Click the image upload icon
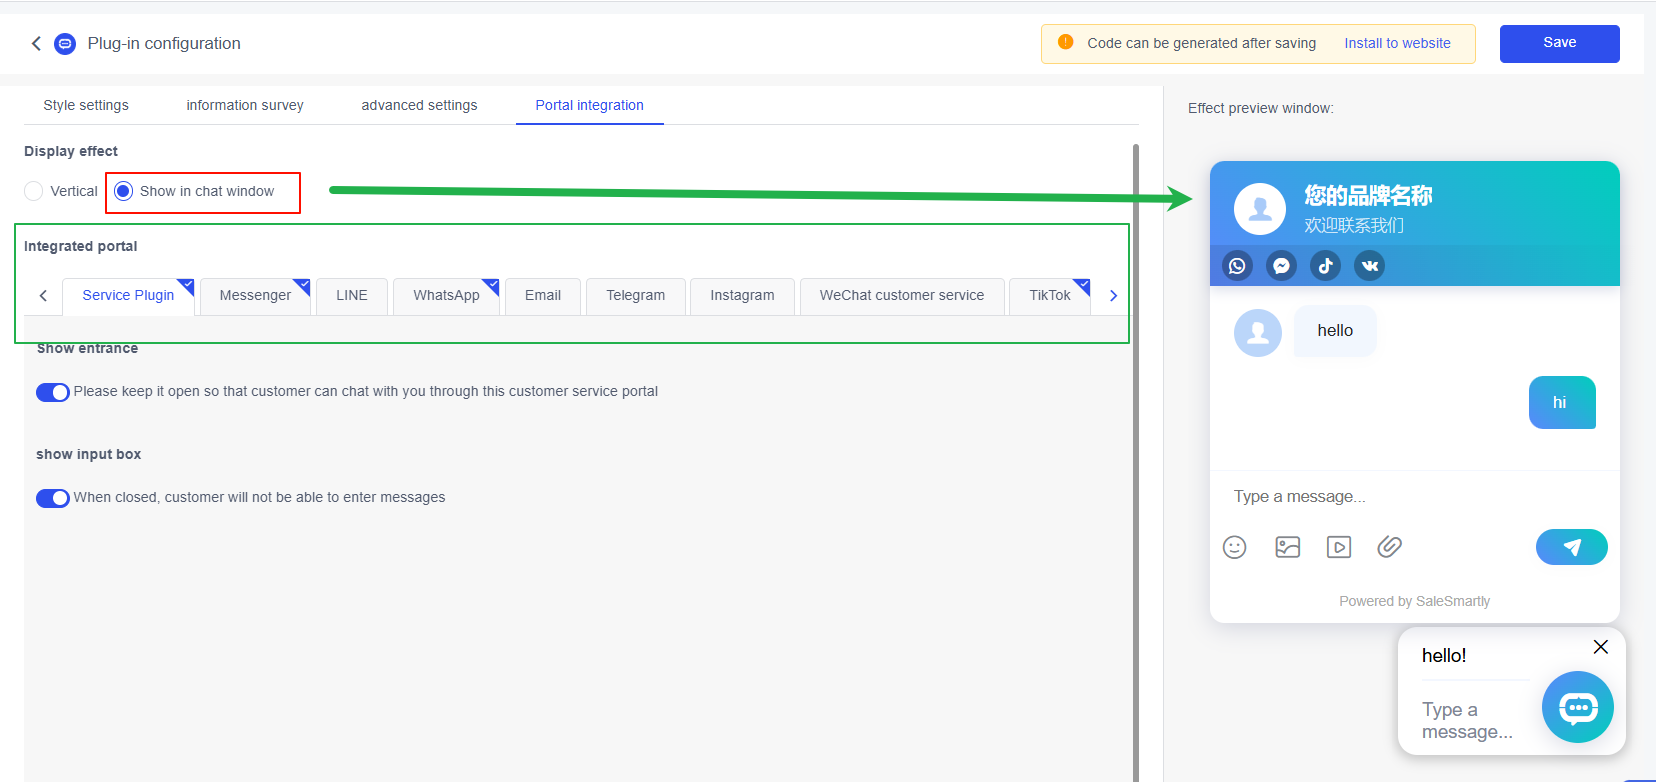 [1287, 547]
